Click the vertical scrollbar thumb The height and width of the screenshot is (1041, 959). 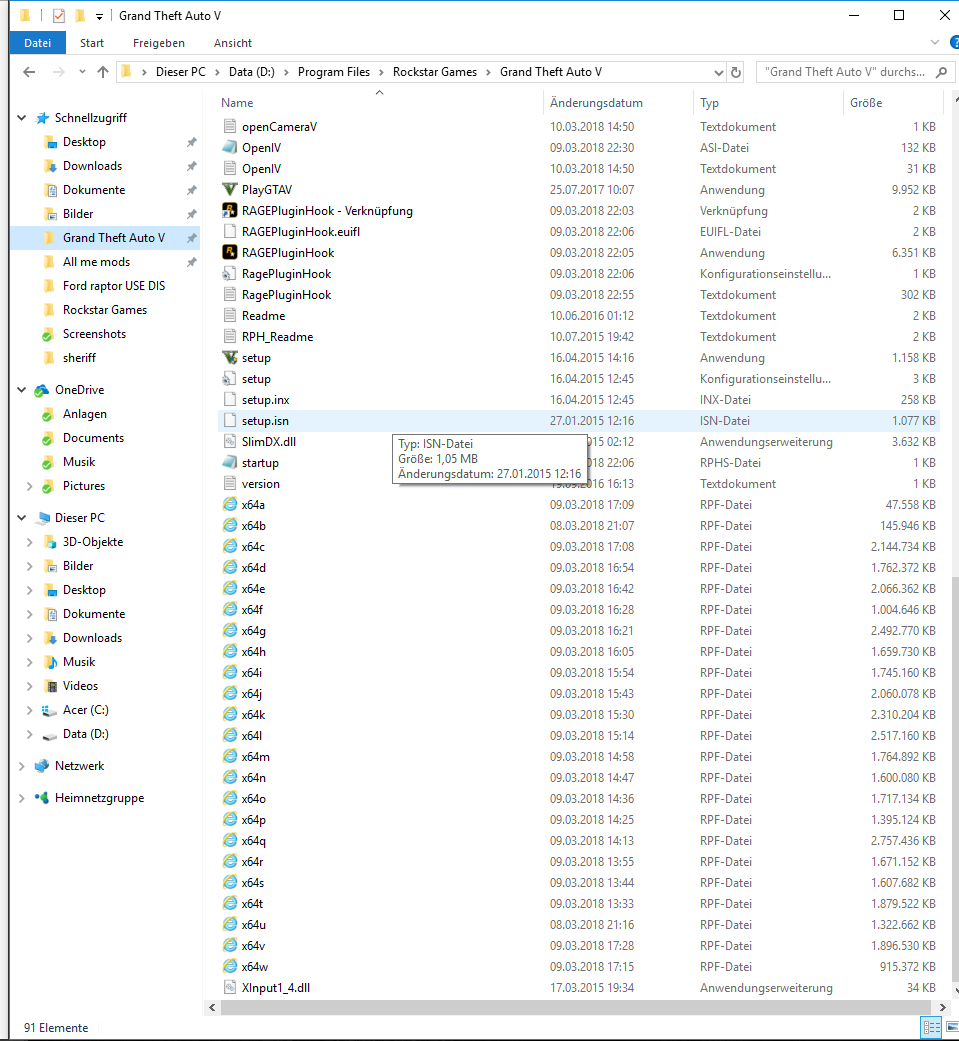[x=955, y=777]
